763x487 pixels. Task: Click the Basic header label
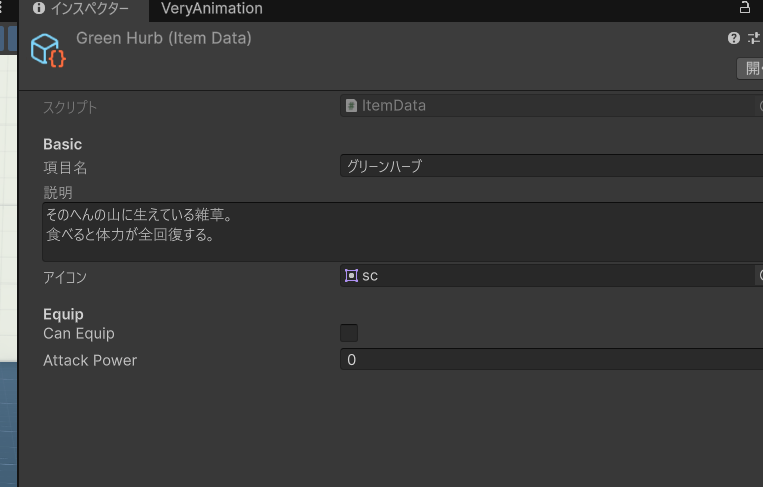62,144
